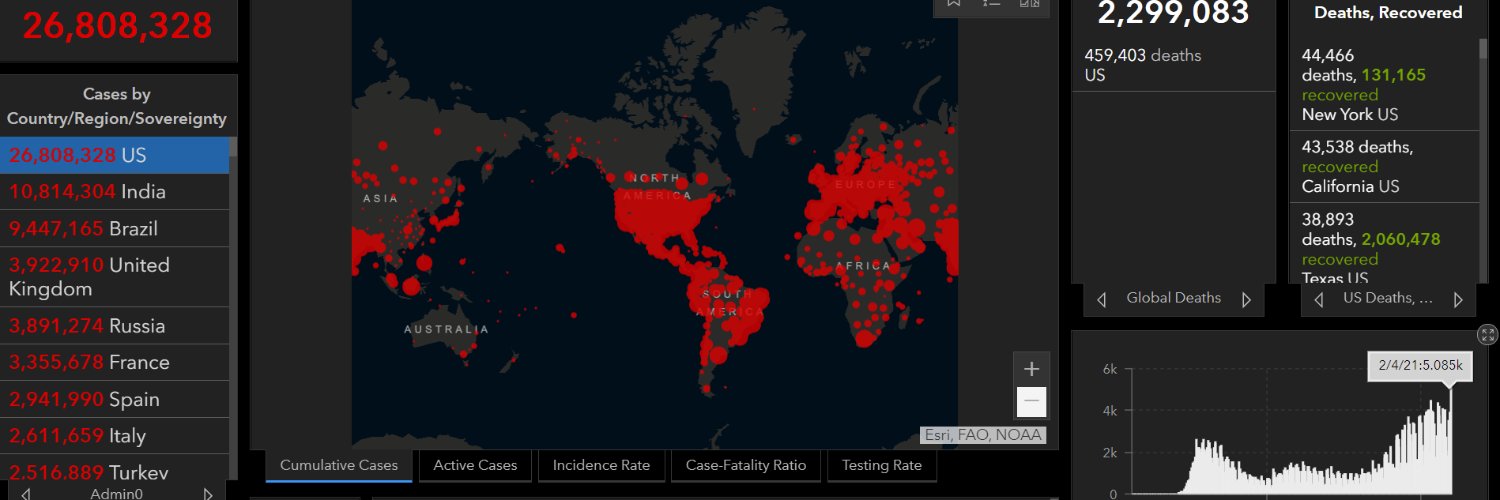This screenshot has height=500, width=1500.
Task: Select United Kingdom in country list
Action: click(x=114, y=277)
